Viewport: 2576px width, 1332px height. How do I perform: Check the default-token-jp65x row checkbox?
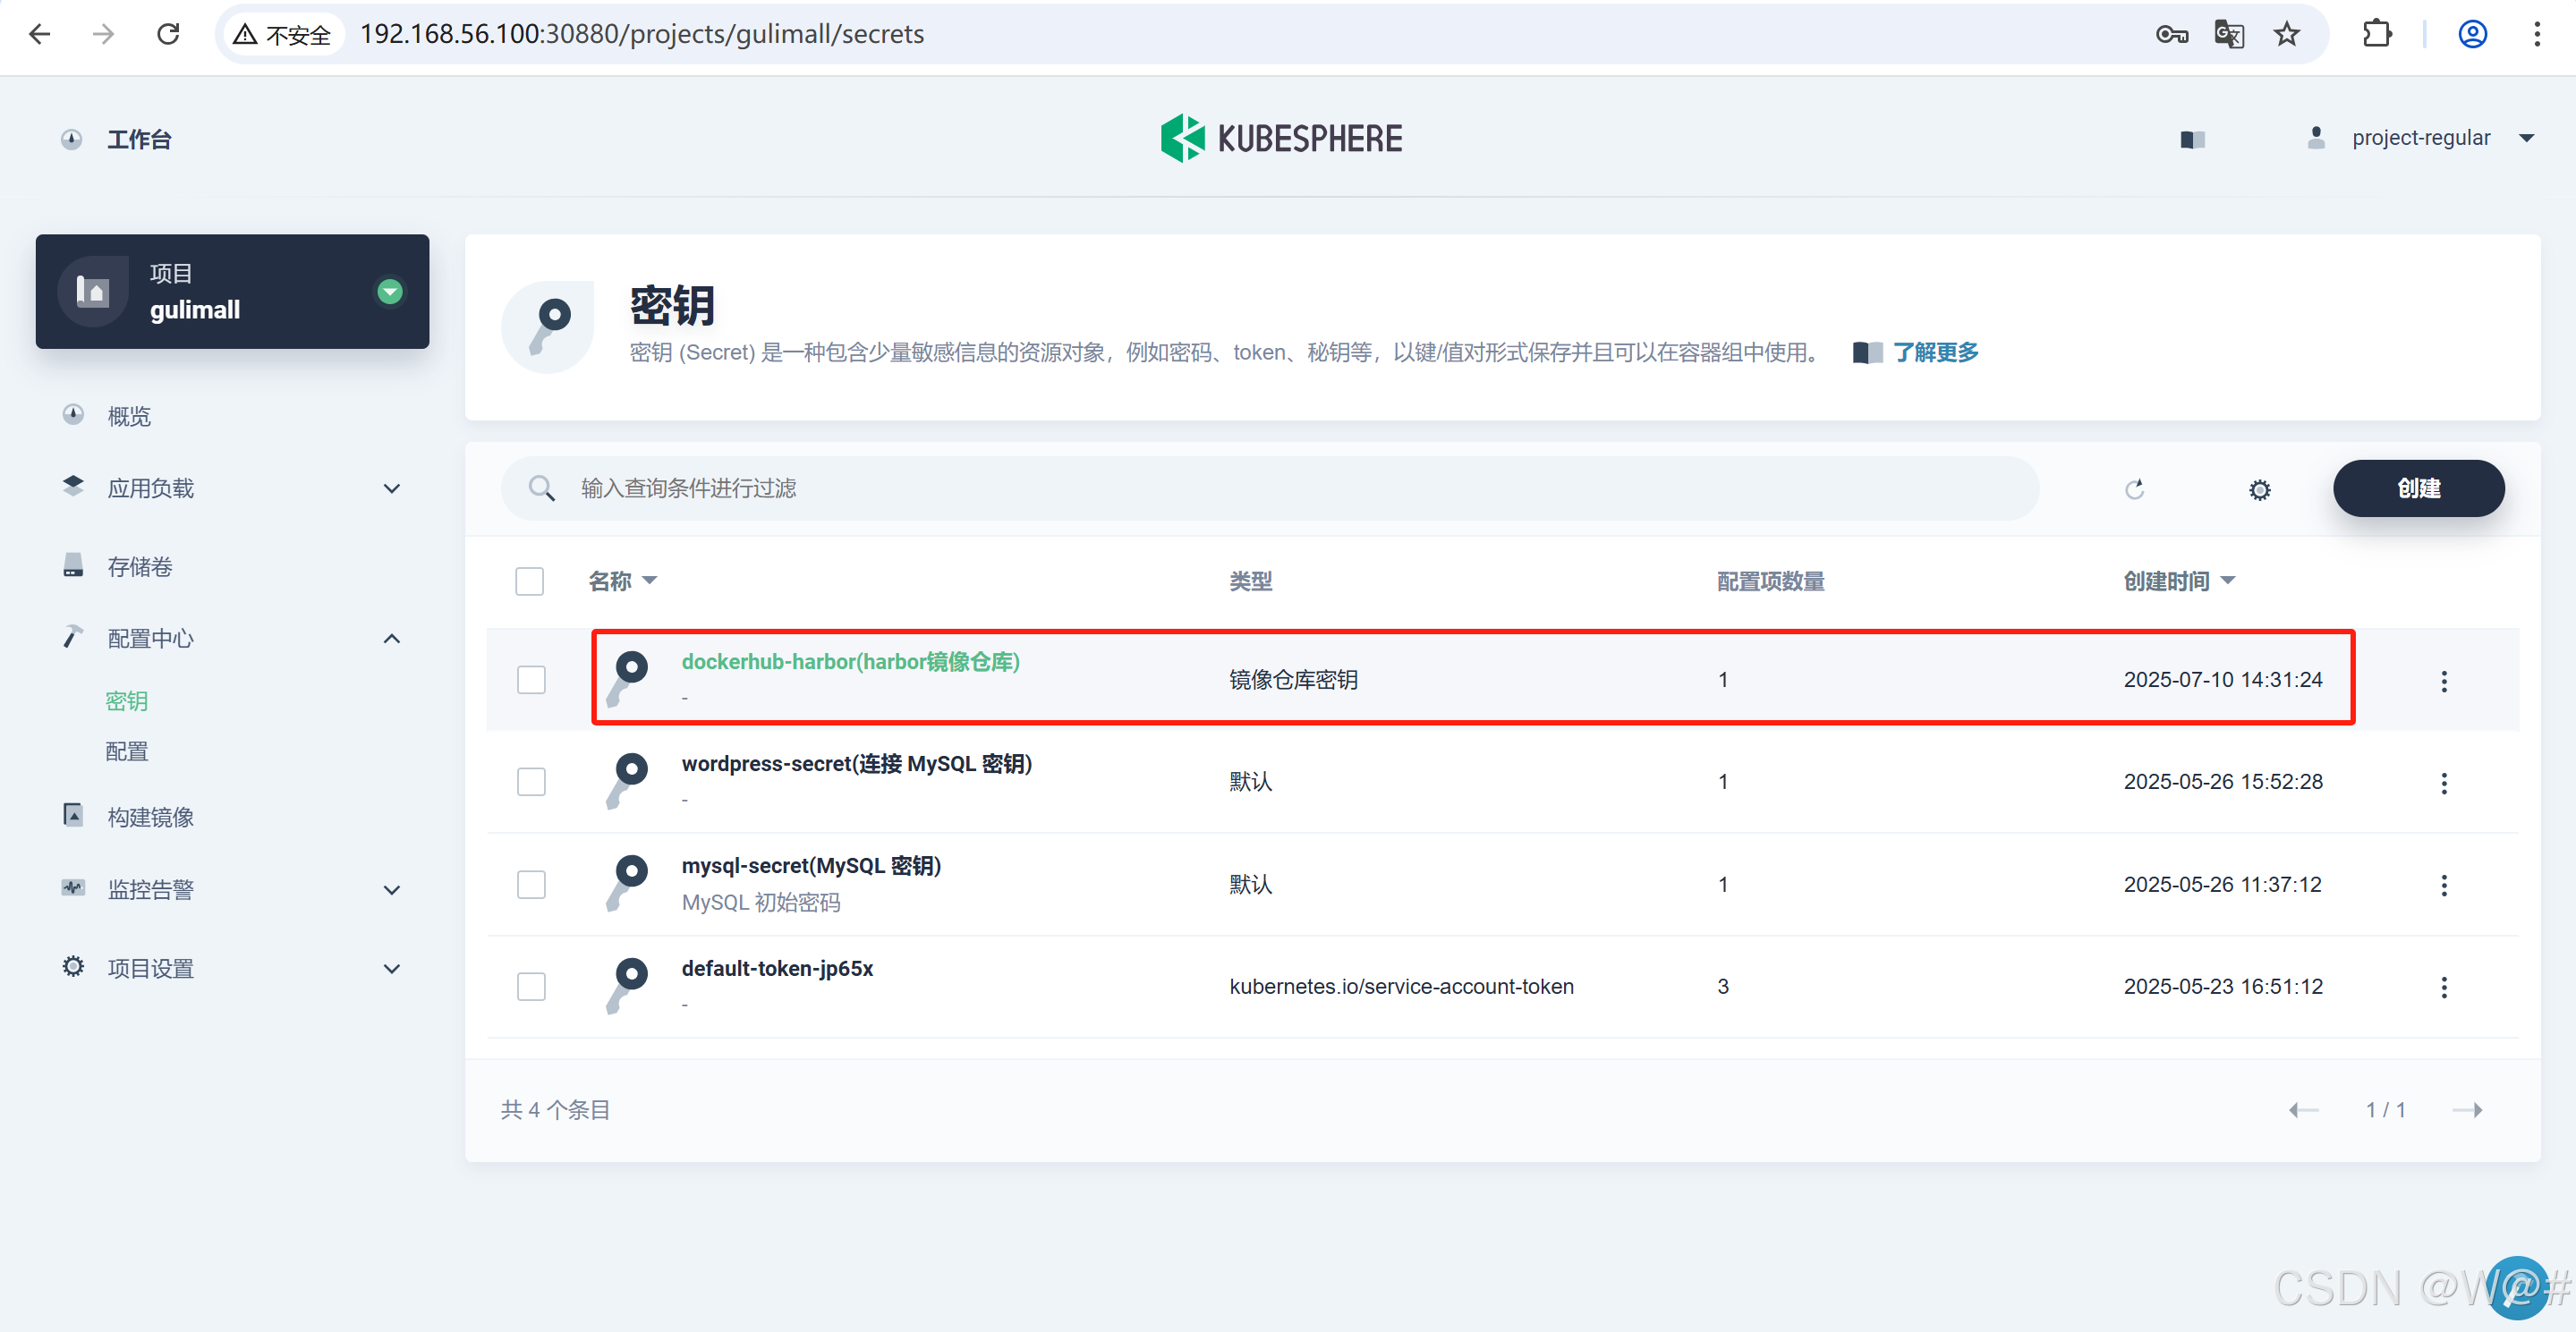point(531,987)
